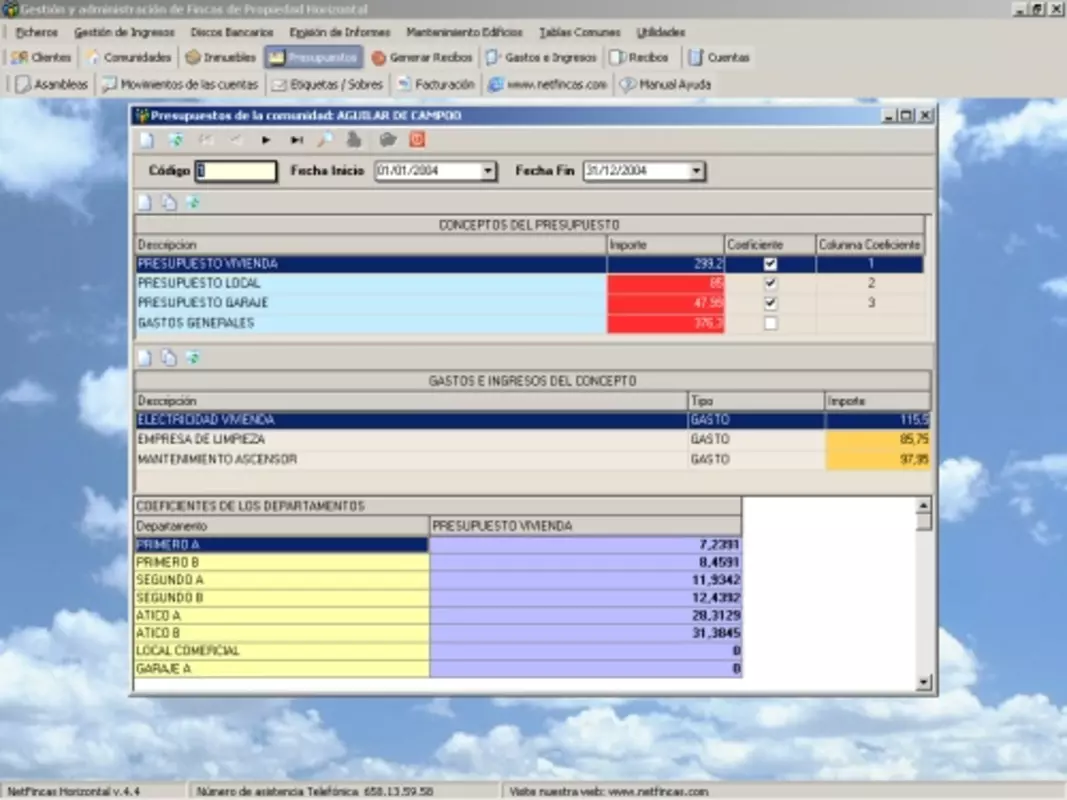This screenshot has height=800, width=1067.
Task: Open the Discos Bancarios menu
Action: [x=231, y=32]
